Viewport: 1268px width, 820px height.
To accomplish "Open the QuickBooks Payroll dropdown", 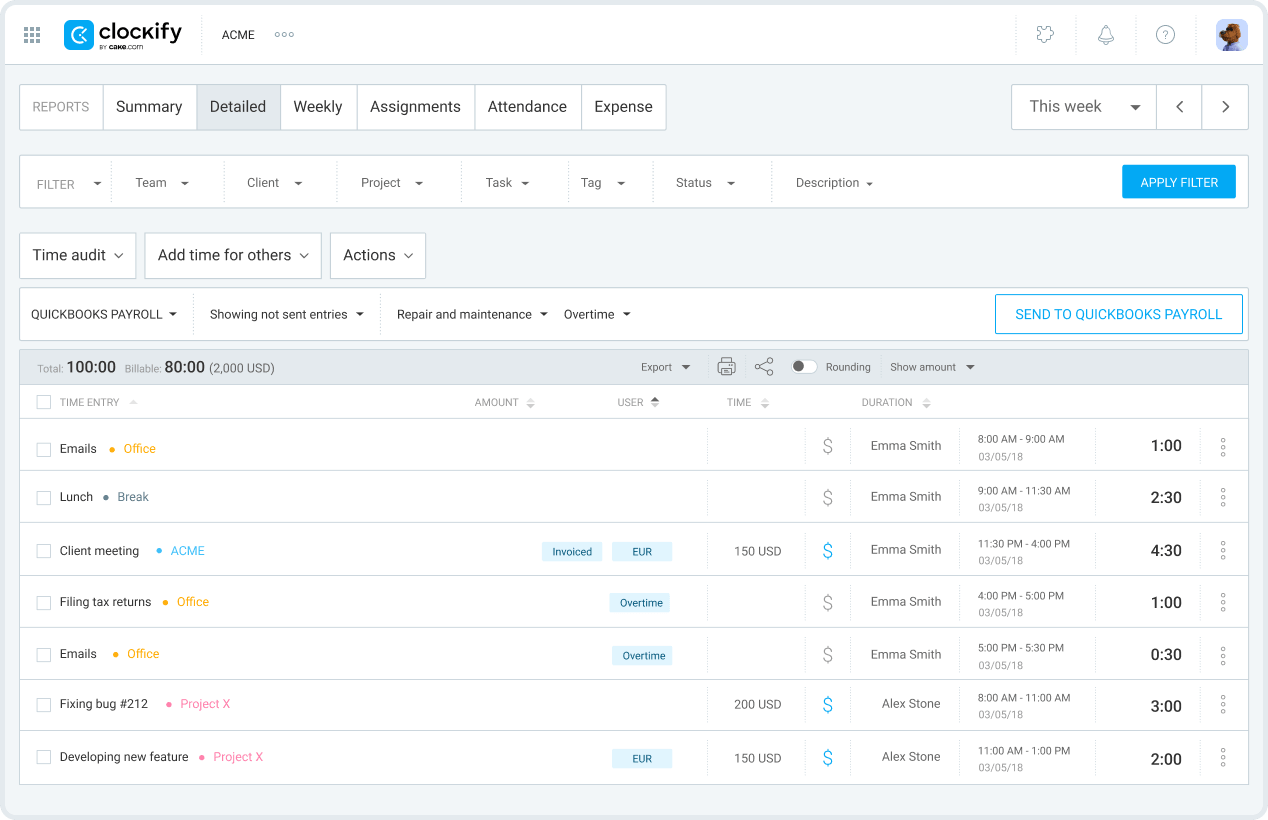I will pyautogui.click(x=104, y=314).
